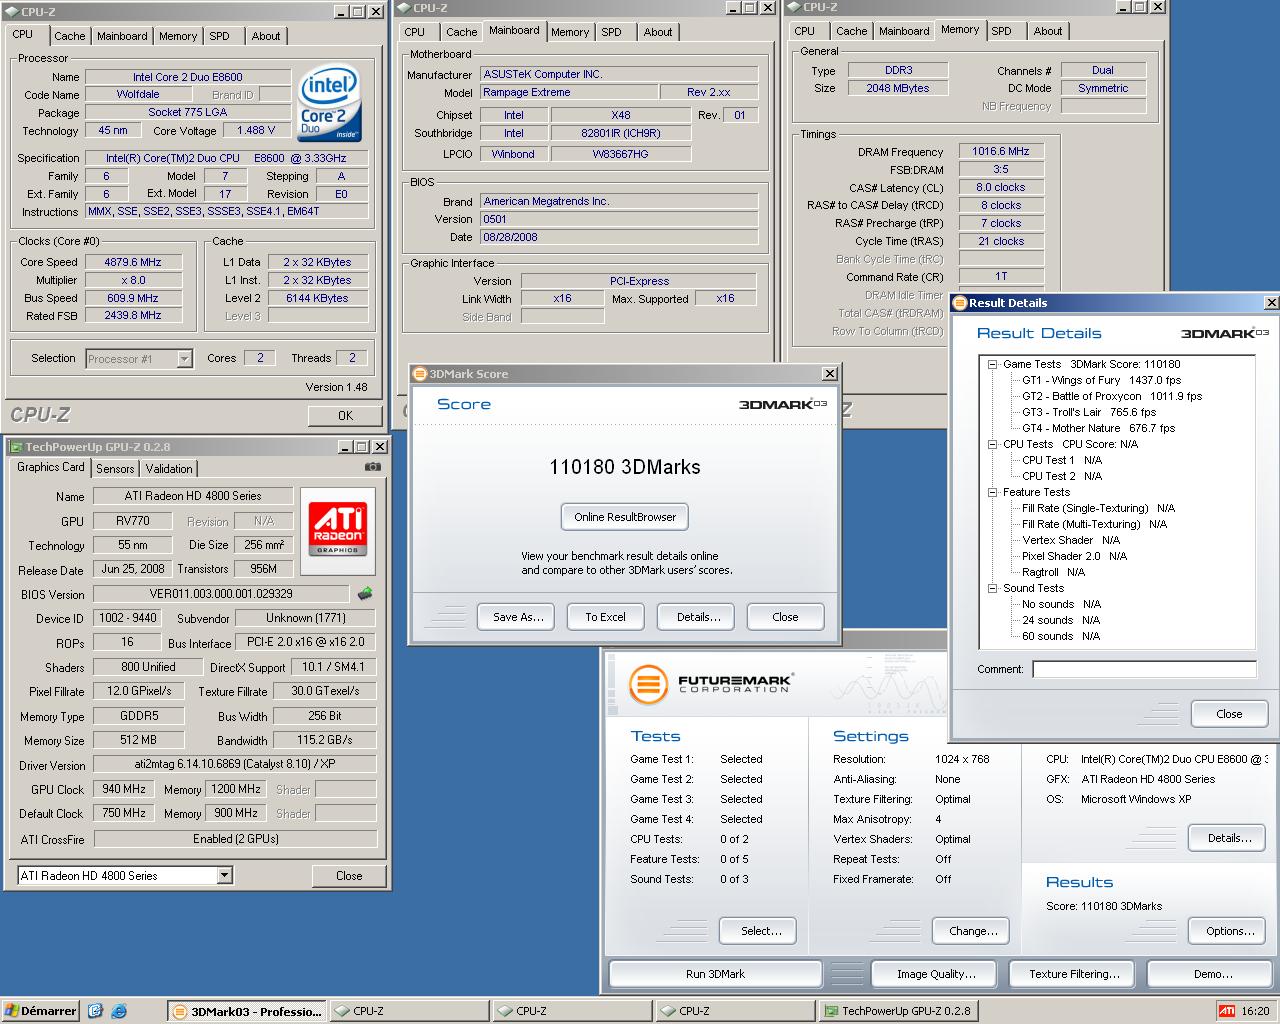
Task: Click the Demo button
Action: click(x=1212, y=974)
